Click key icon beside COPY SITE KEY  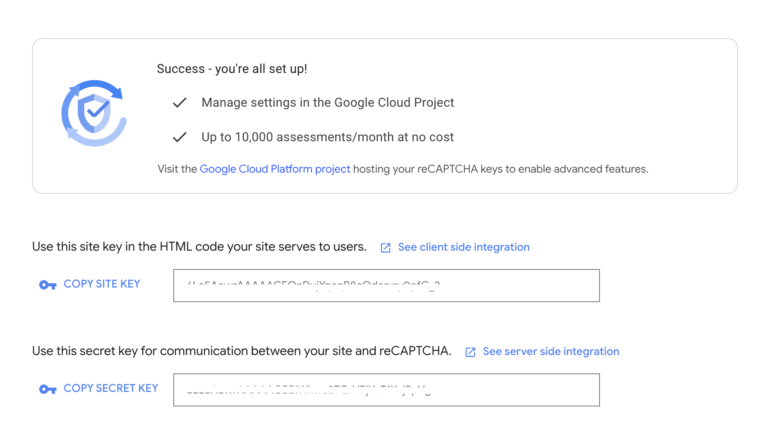(47, 285)
